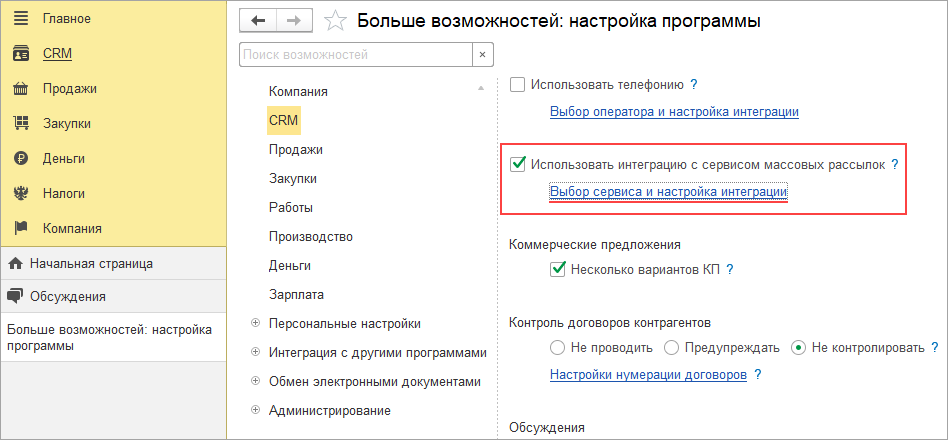Viewport: 948px width, 440px height.
Task: Toggle the Несколько вариантов КП checkbox
Action: [558, 269]
